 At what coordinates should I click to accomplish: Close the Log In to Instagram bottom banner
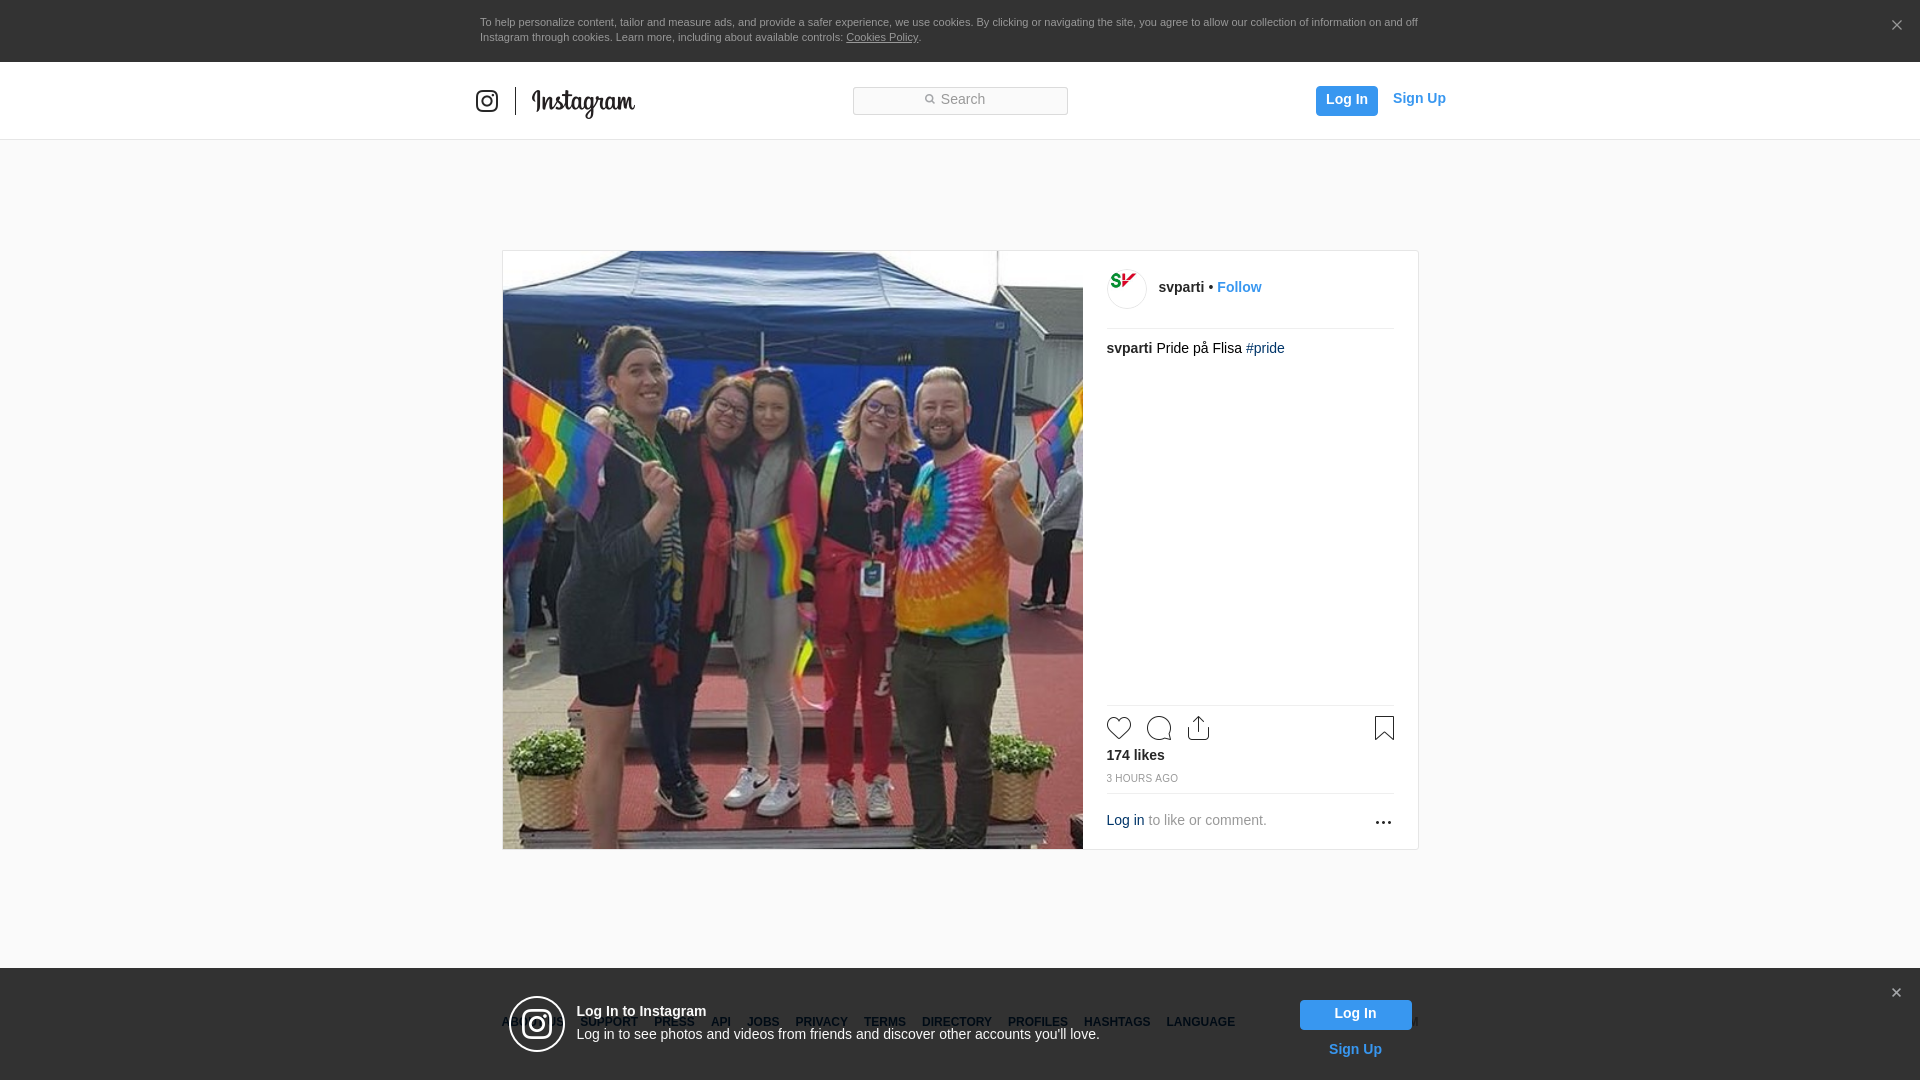pyautogui.click(x=1896, y=993)
